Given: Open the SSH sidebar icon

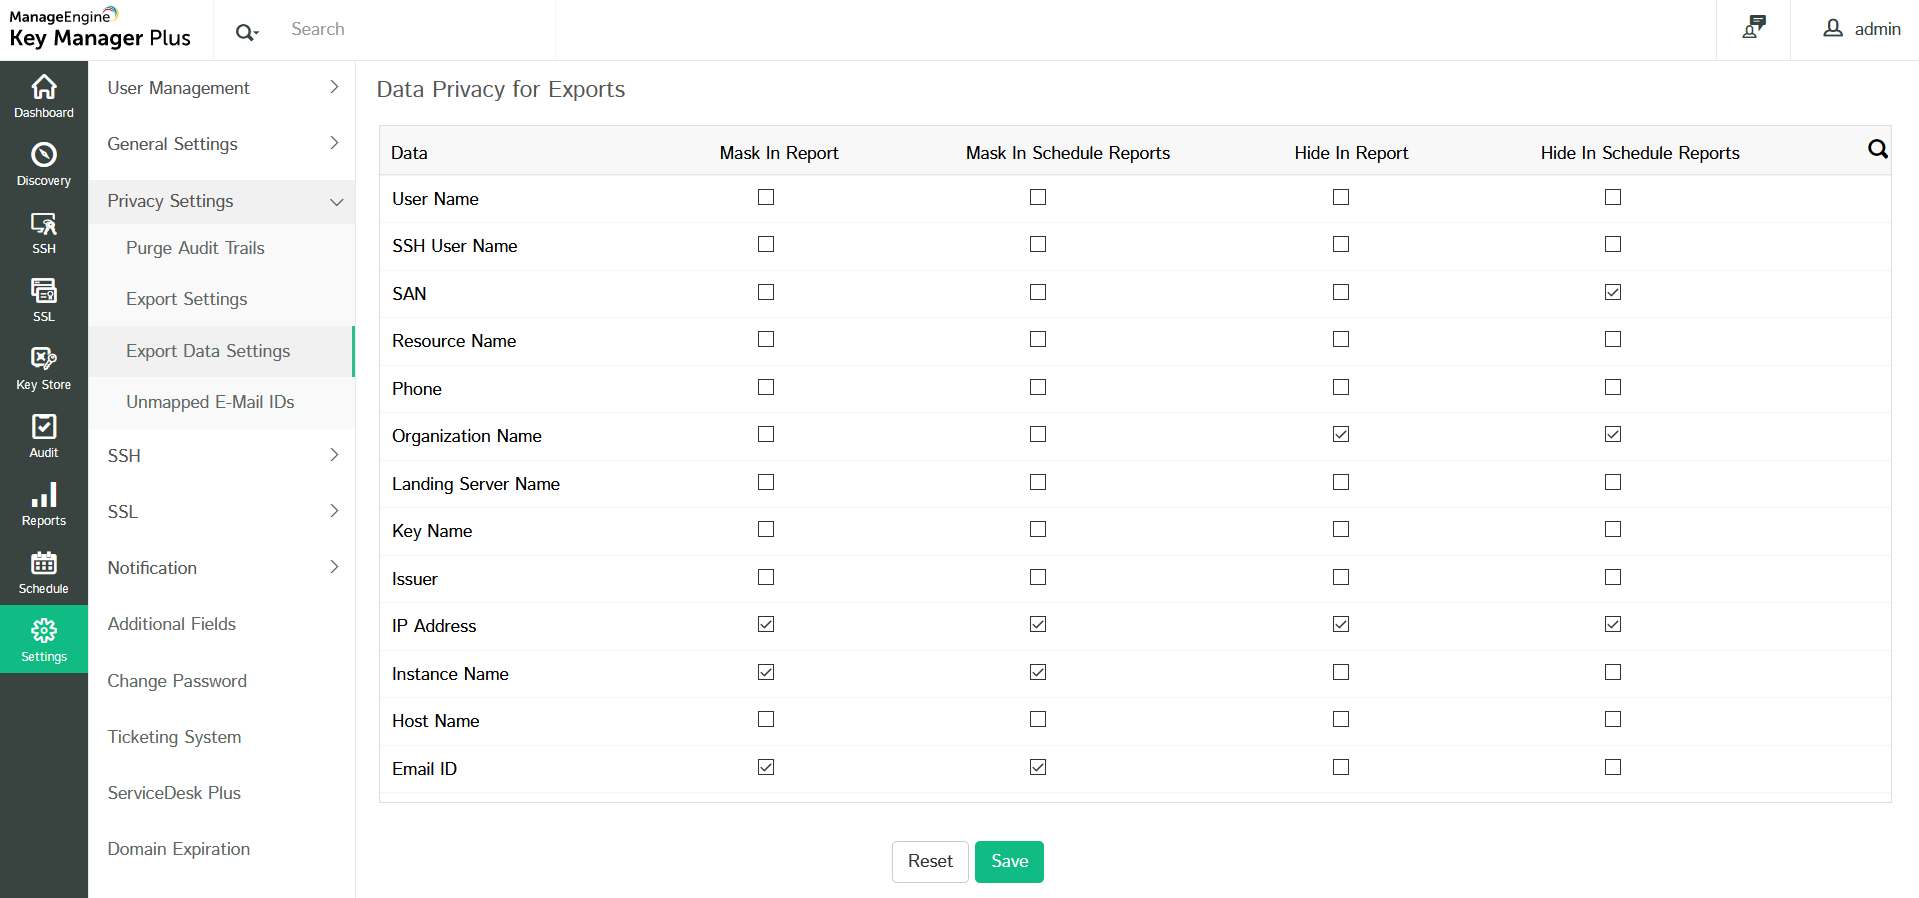Looking at the screenshot, I should (x=44, y=224).
